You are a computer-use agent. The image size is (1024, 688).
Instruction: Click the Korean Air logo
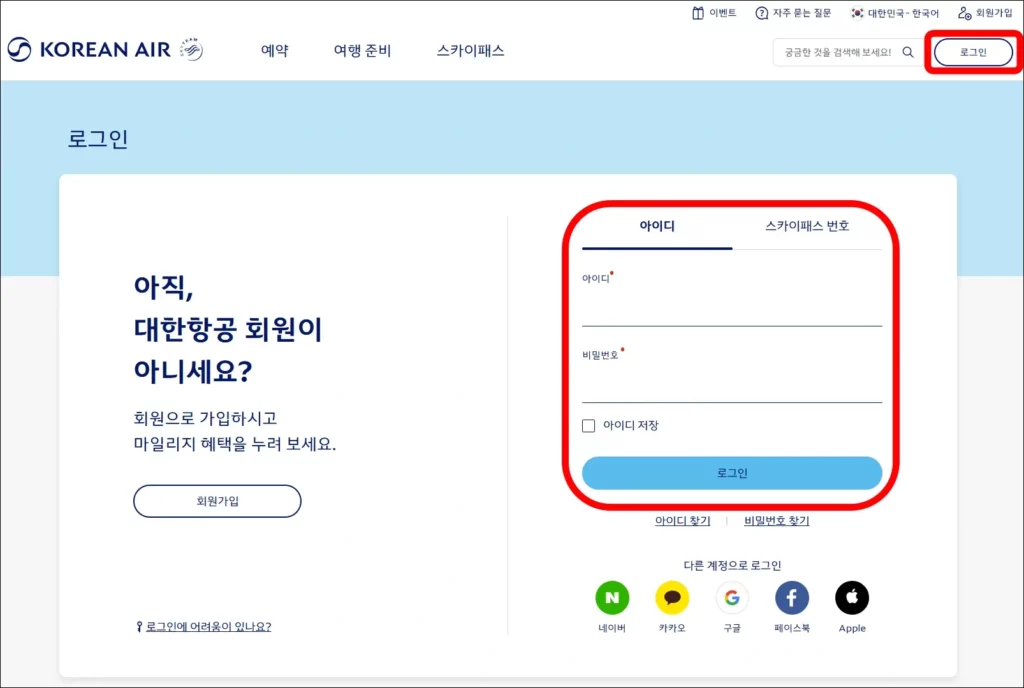[x=89, y=50]
